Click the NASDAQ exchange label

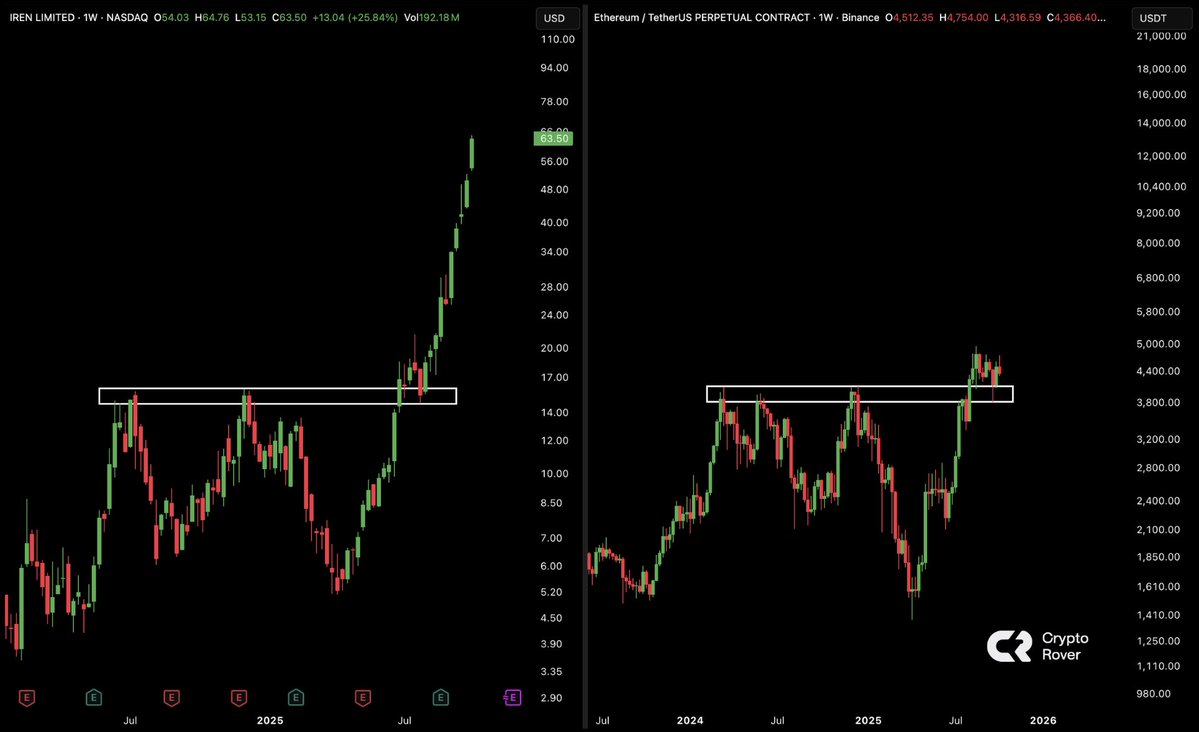(x=127, y=18)
